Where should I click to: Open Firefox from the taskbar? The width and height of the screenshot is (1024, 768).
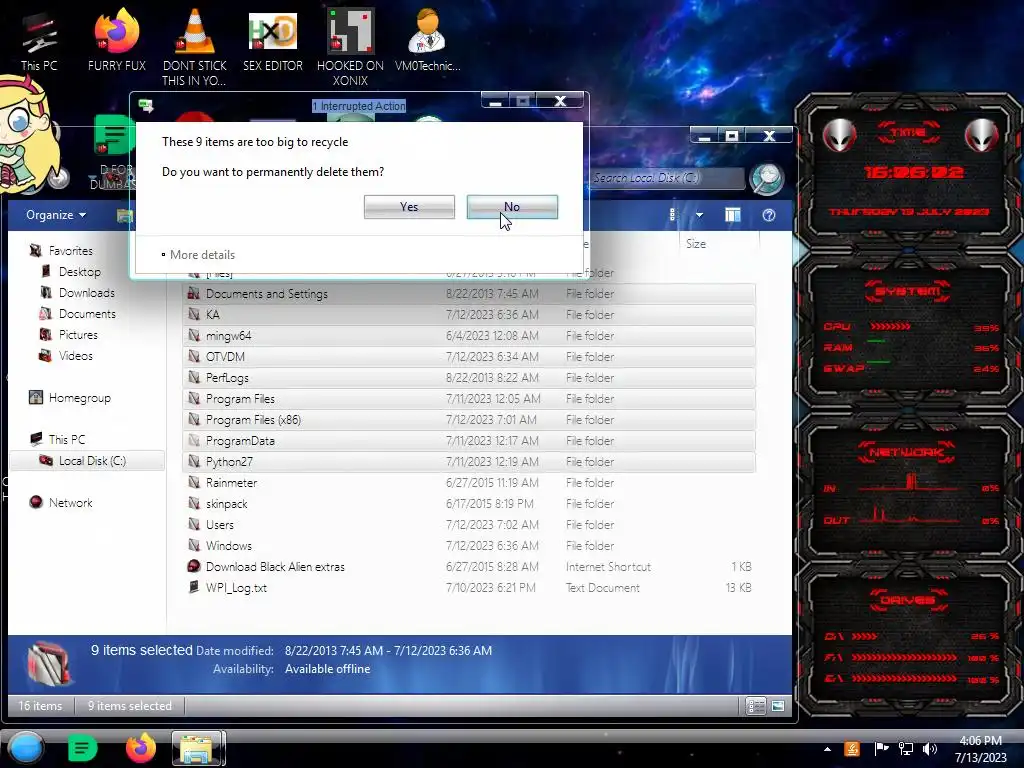(x=140, y=748)
